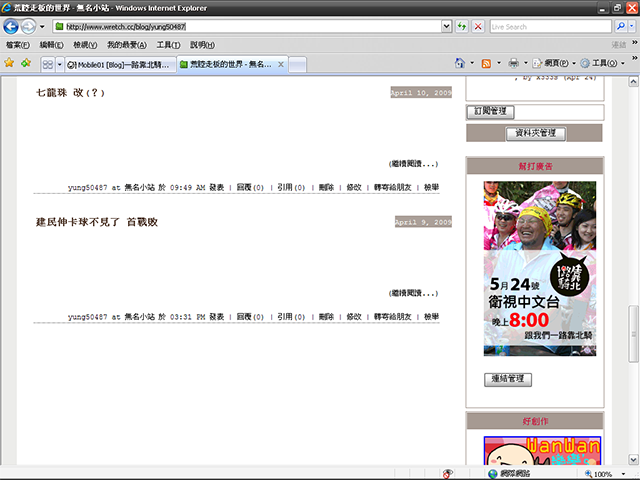640x480 pixels.
Task: Click the RSS feeds icon
Action: coord(486,63)
